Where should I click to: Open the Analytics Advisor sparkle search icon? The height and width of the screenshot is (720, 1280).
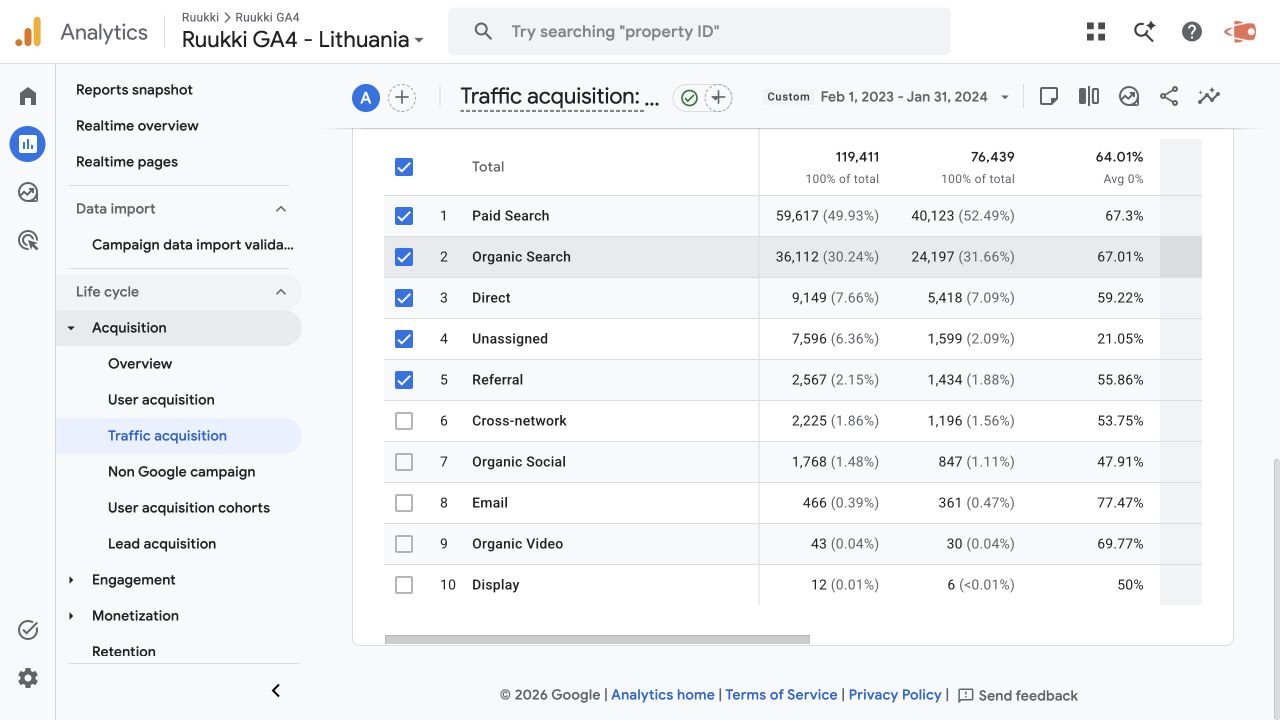tap(1144, 32)
